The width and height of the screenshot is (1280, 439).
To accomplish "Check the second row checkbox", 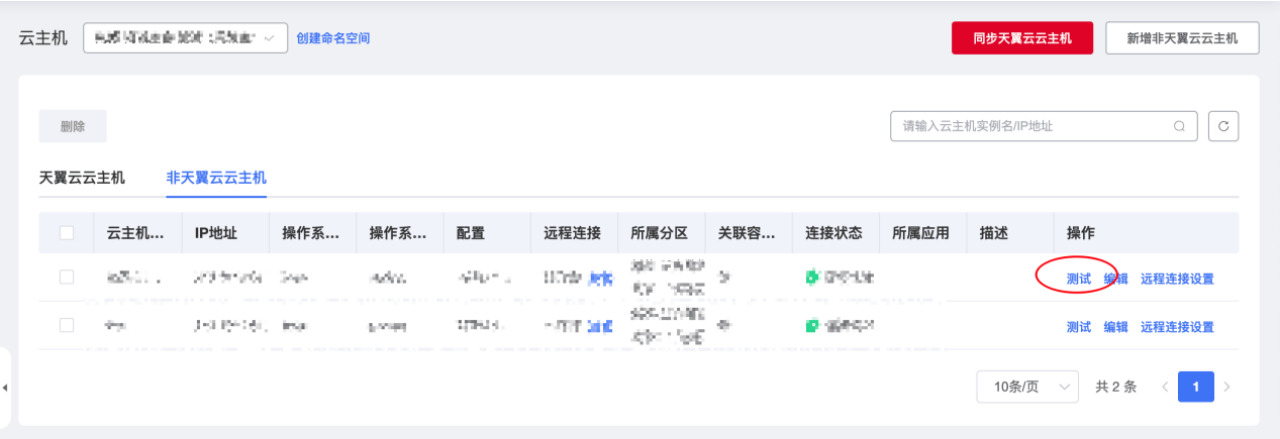I will 67,326.
